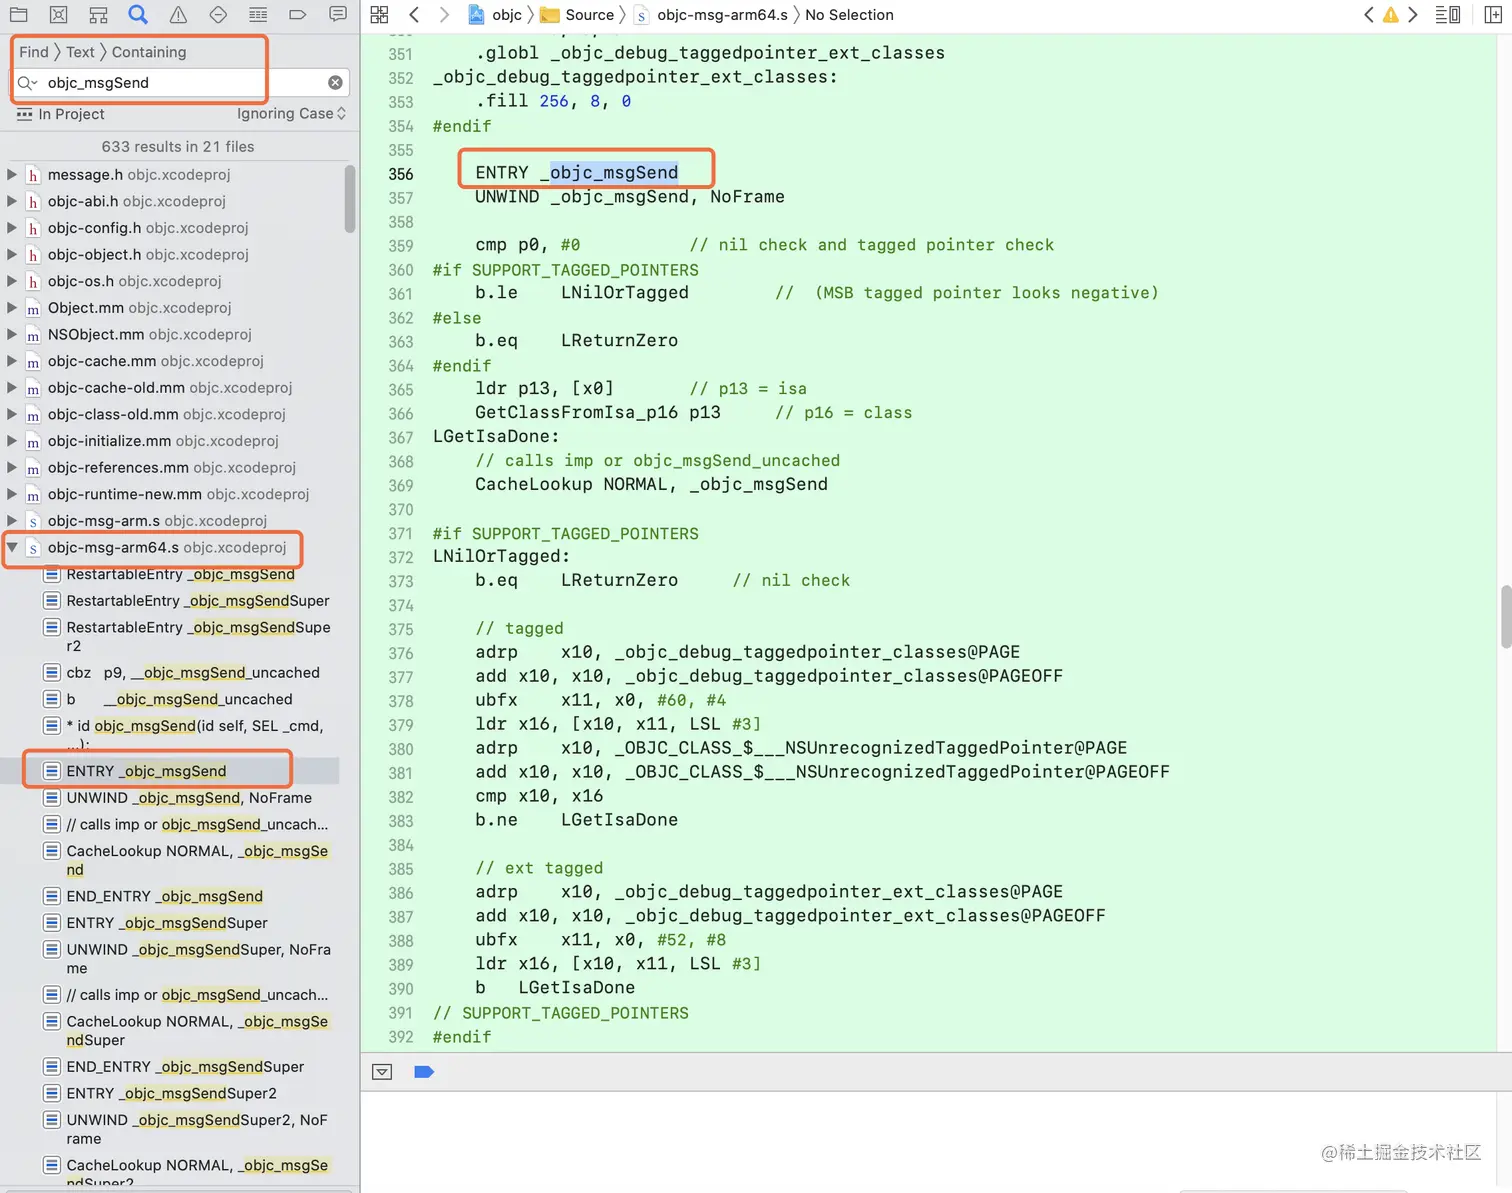Image resolution: width=1512 pixels, height=1193 pixels.
Task: Expand Object.mm search results
Action: 12,308
